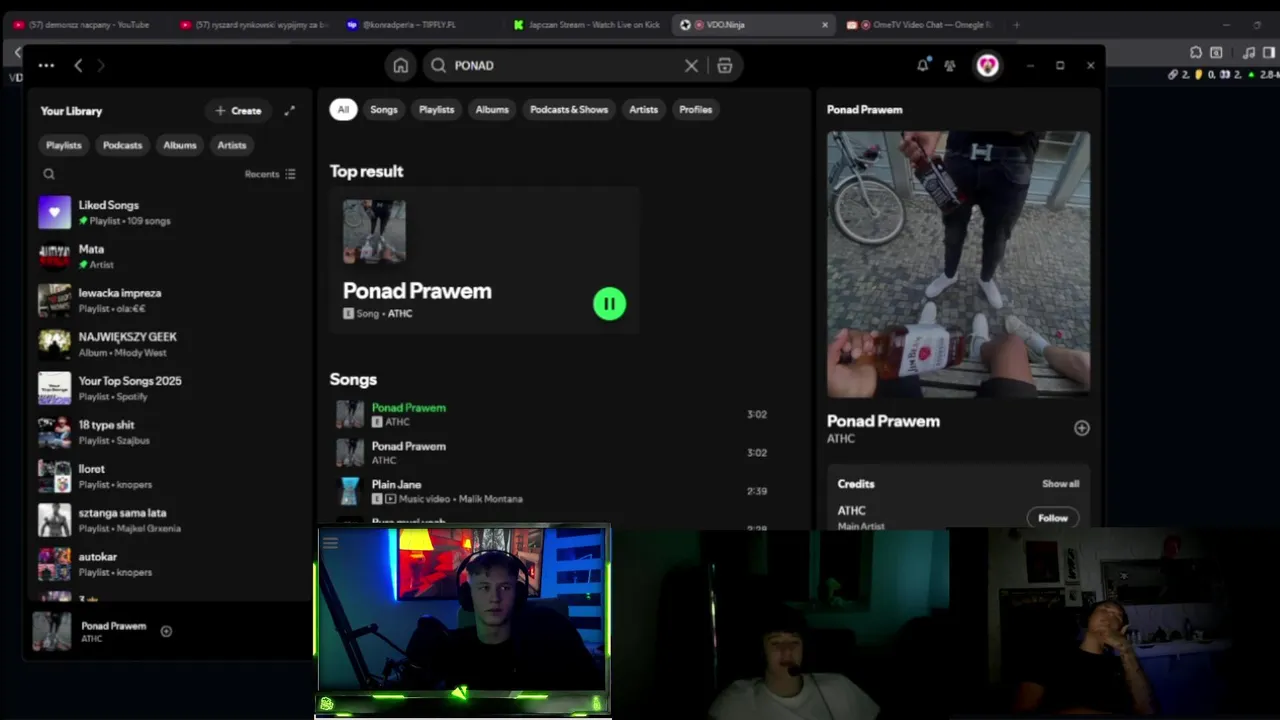This screenshot has height=720, width=1280.
Task: Click the search magnifier icon in top bar
Action: 438,65
